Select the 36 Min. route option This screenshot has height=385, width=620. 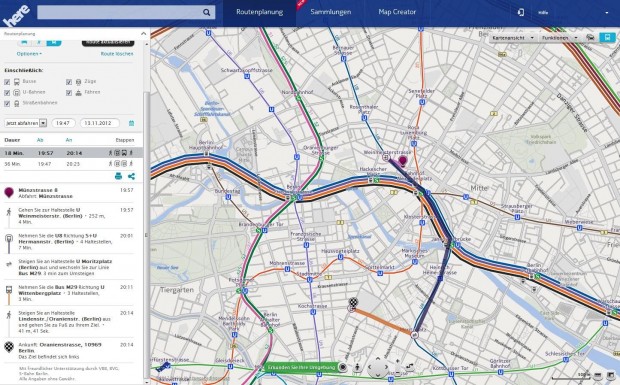71,164
